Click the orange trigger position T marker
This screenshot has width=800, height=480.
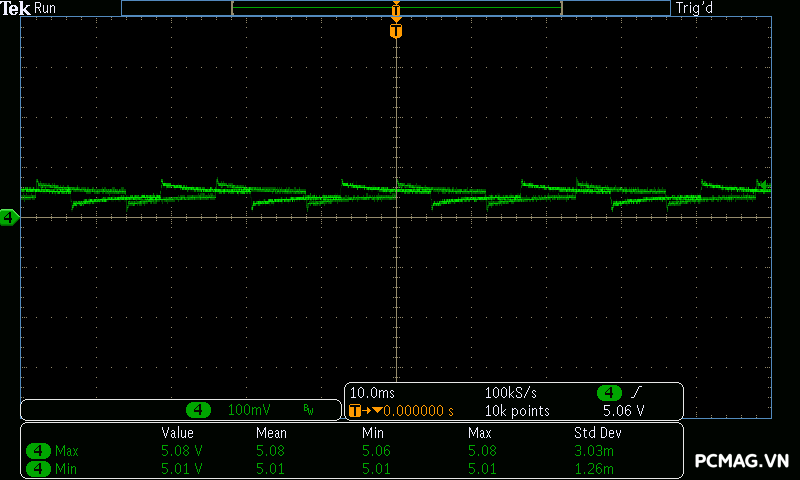[x=396, y=31]
